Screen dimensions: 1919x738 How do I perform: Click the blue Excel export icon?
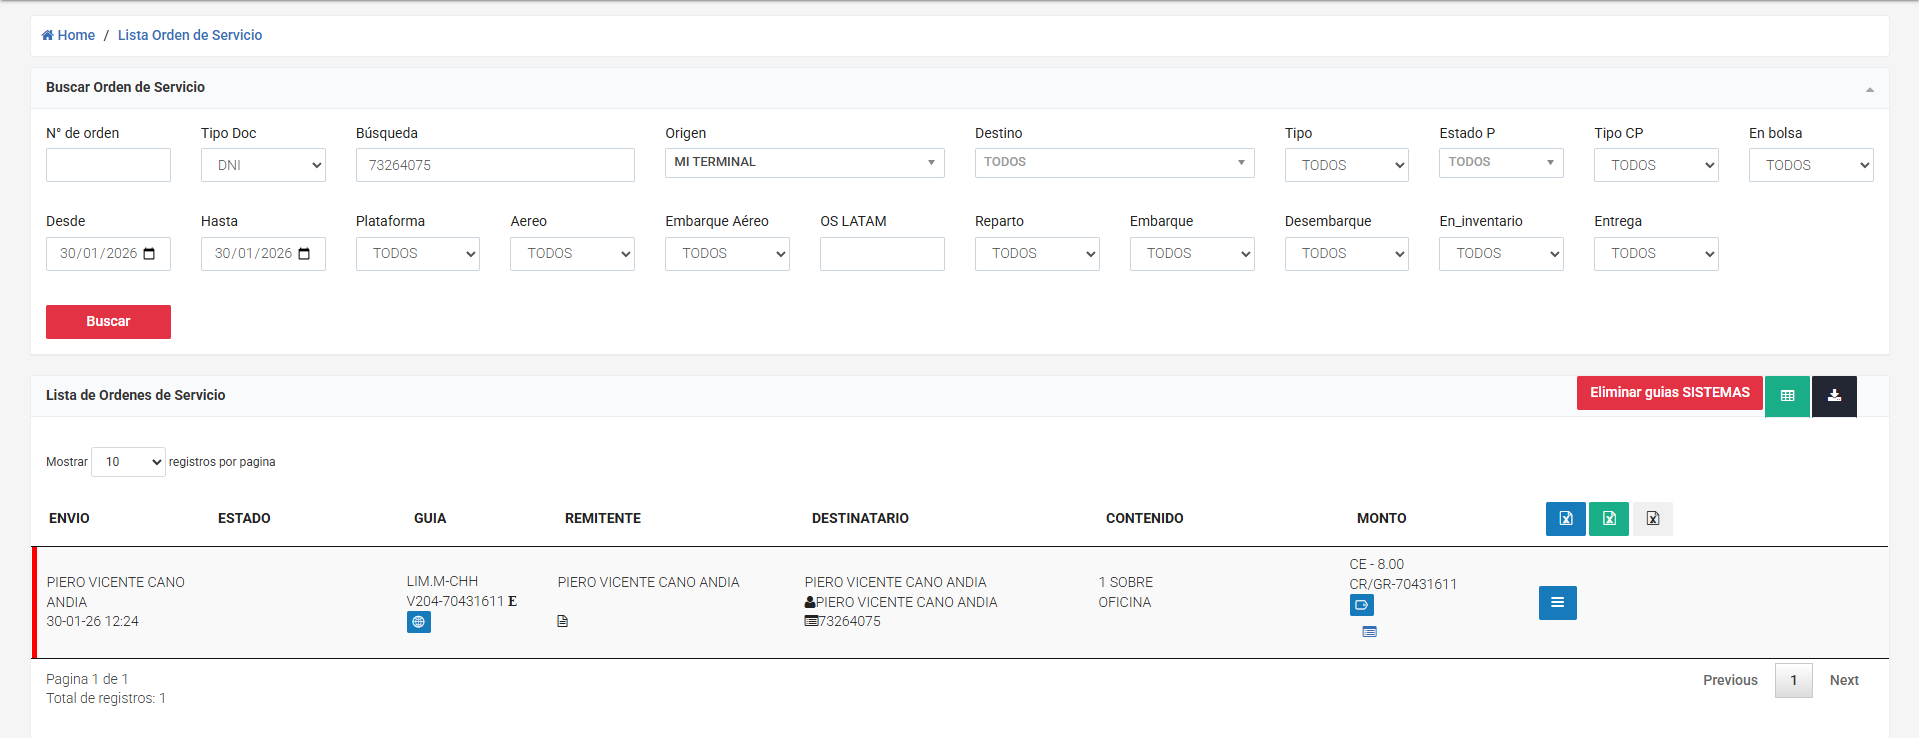pos(1565,519)
